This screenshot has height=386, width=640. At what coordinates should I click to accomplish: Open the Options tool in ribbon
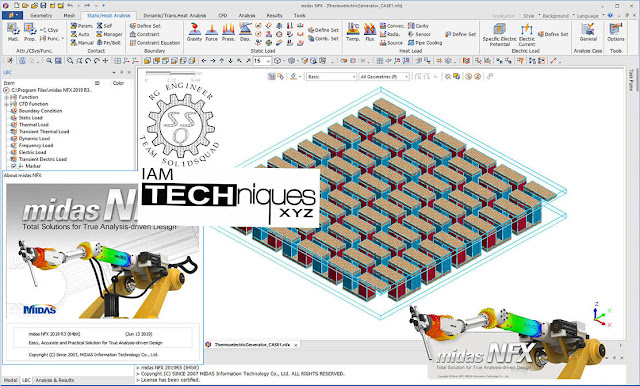pos(616,32)
